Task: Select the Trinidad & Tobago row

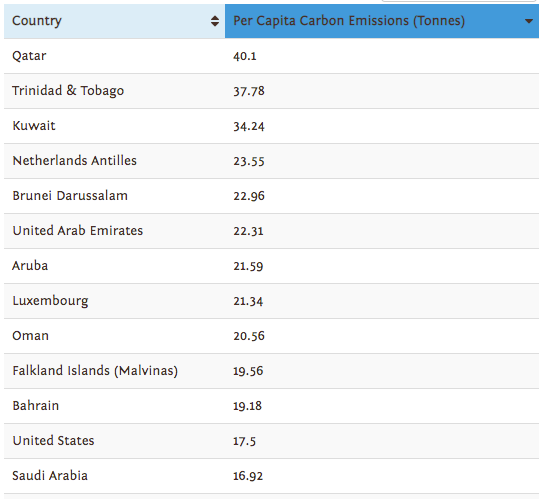Action: 271,91
